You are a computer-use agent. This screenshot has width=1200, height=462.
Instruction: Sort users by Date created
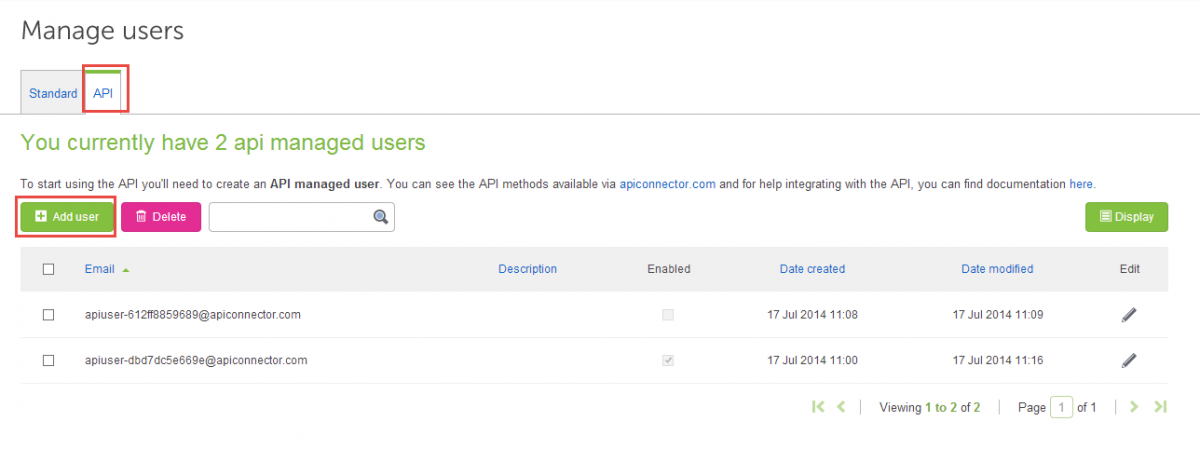point(812,269)
